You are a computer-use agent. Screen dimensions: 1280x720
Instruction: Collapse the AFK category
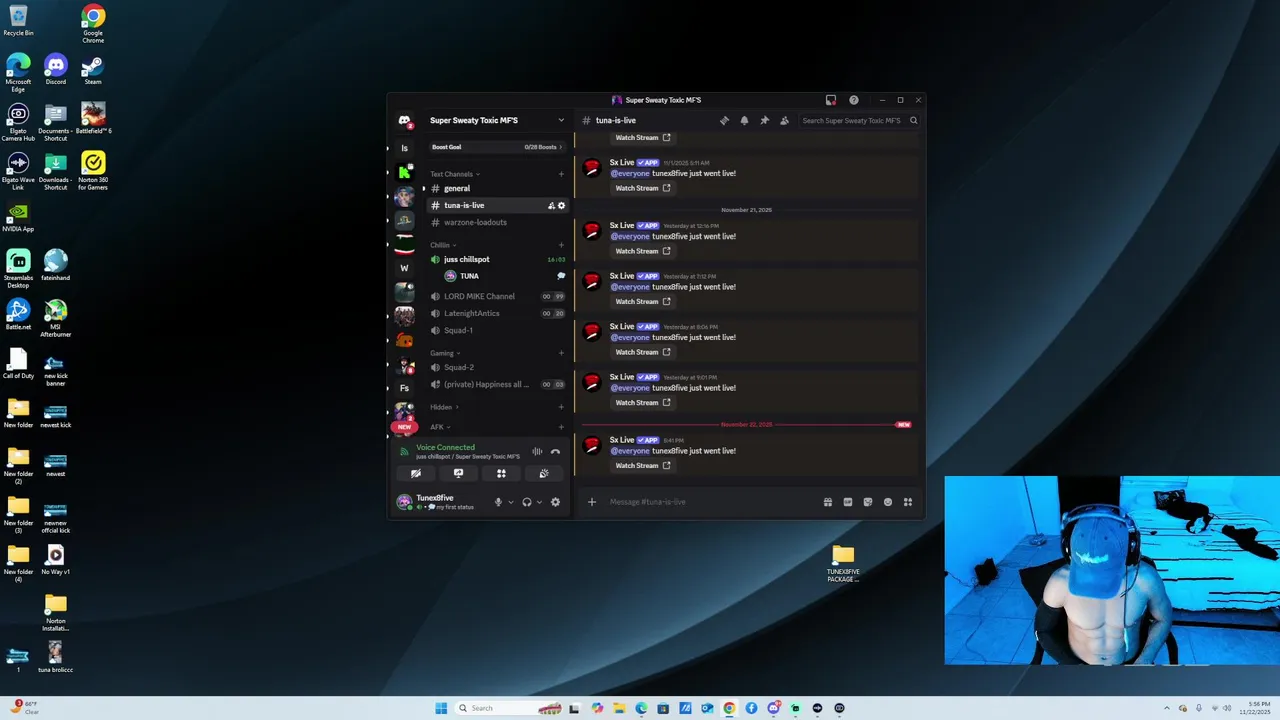click(440, 427)
